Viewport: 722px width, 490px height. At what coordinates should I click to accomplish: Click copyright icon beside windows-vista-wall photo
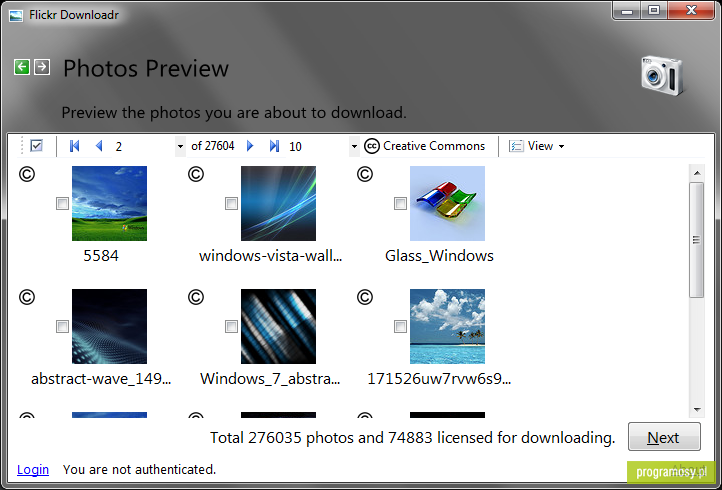click(x=196, y=175)
